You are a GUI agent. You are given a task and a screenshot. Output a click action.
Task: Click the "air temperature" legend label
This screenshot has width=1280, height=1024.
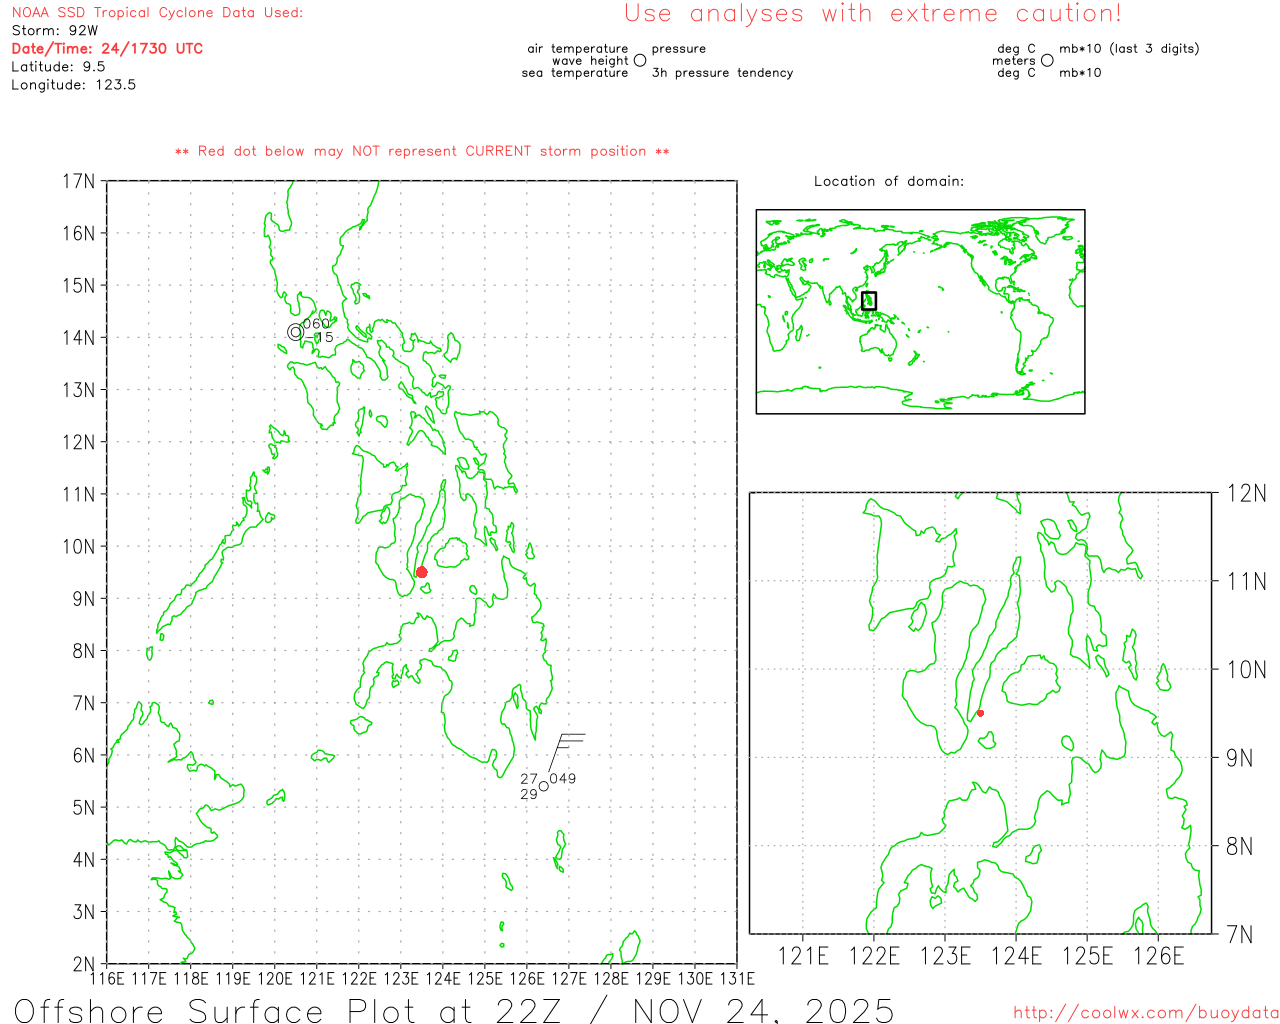click(578, 49)
